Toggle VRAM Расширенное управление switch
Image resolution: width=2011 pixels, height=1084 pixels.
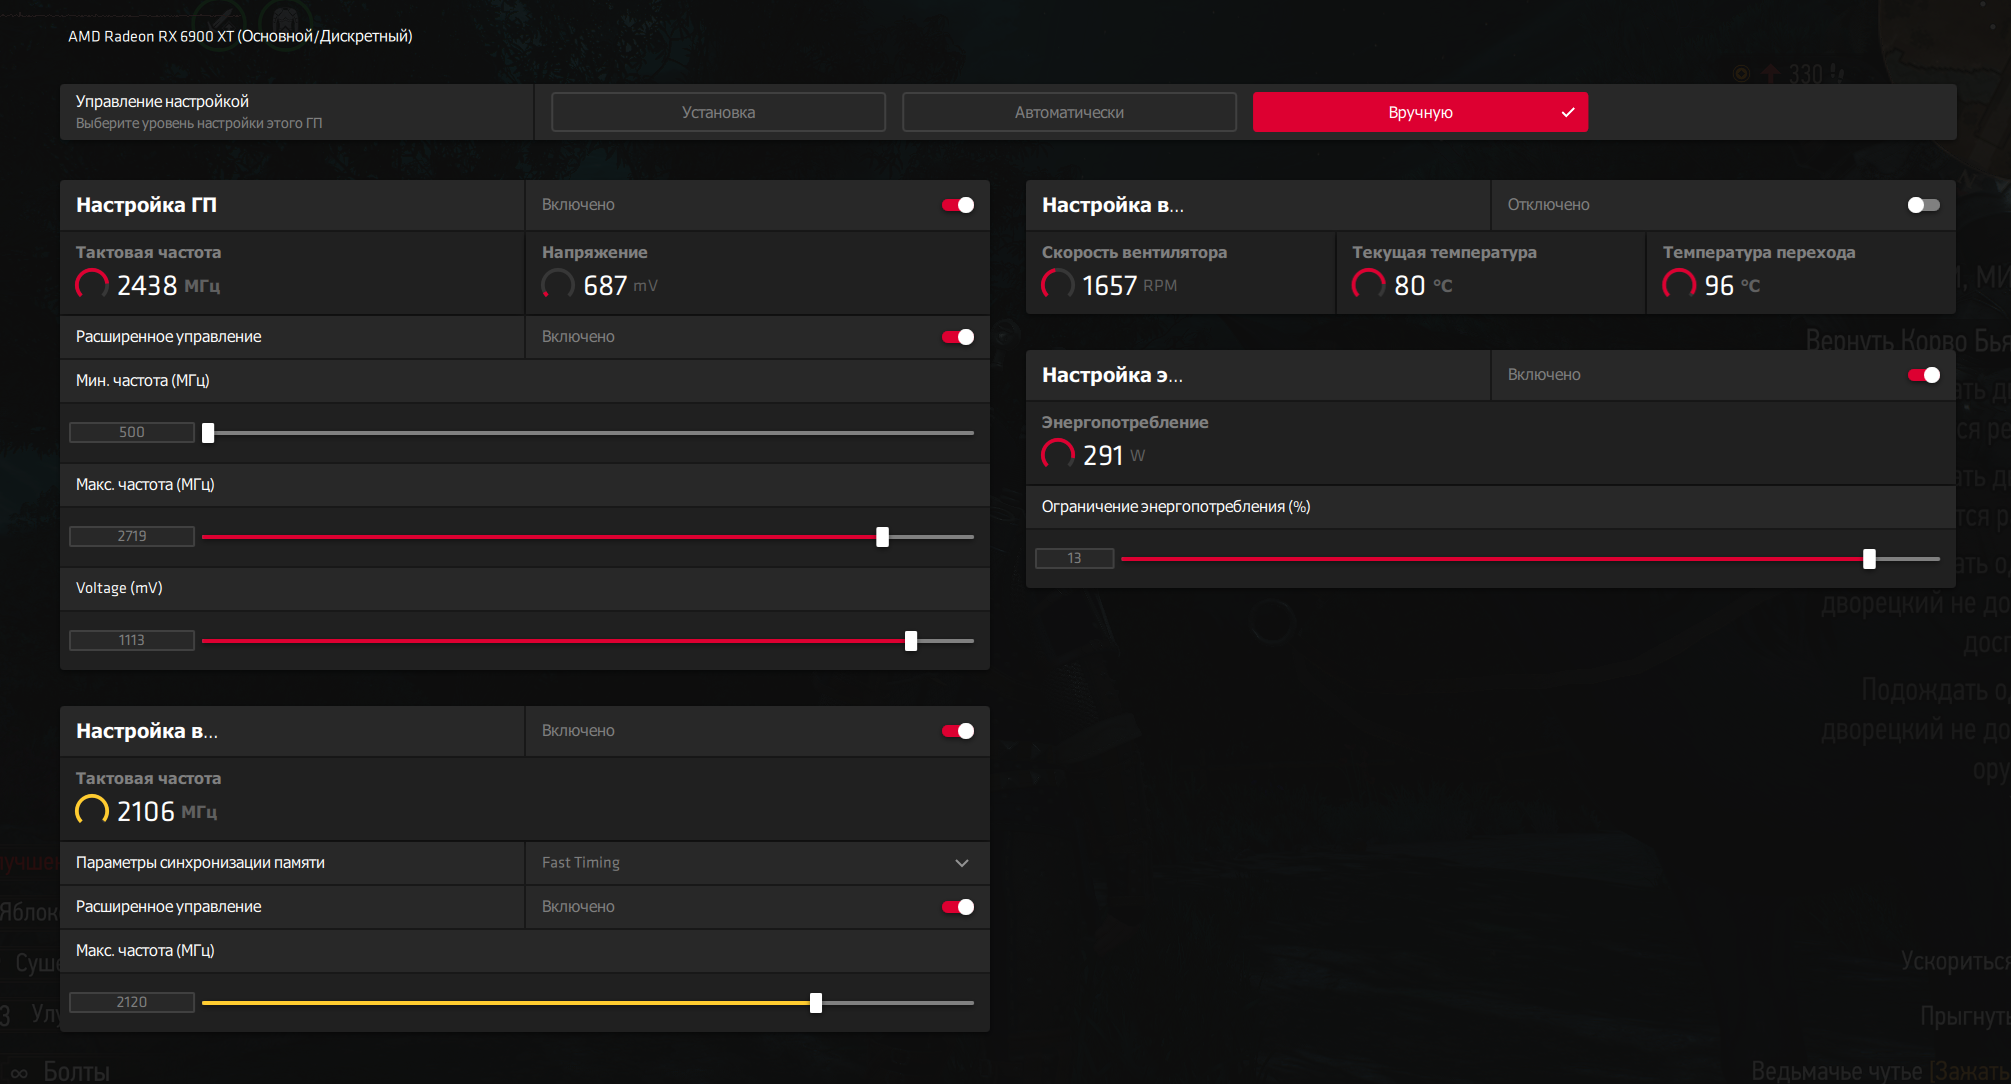tap(958, 907)
